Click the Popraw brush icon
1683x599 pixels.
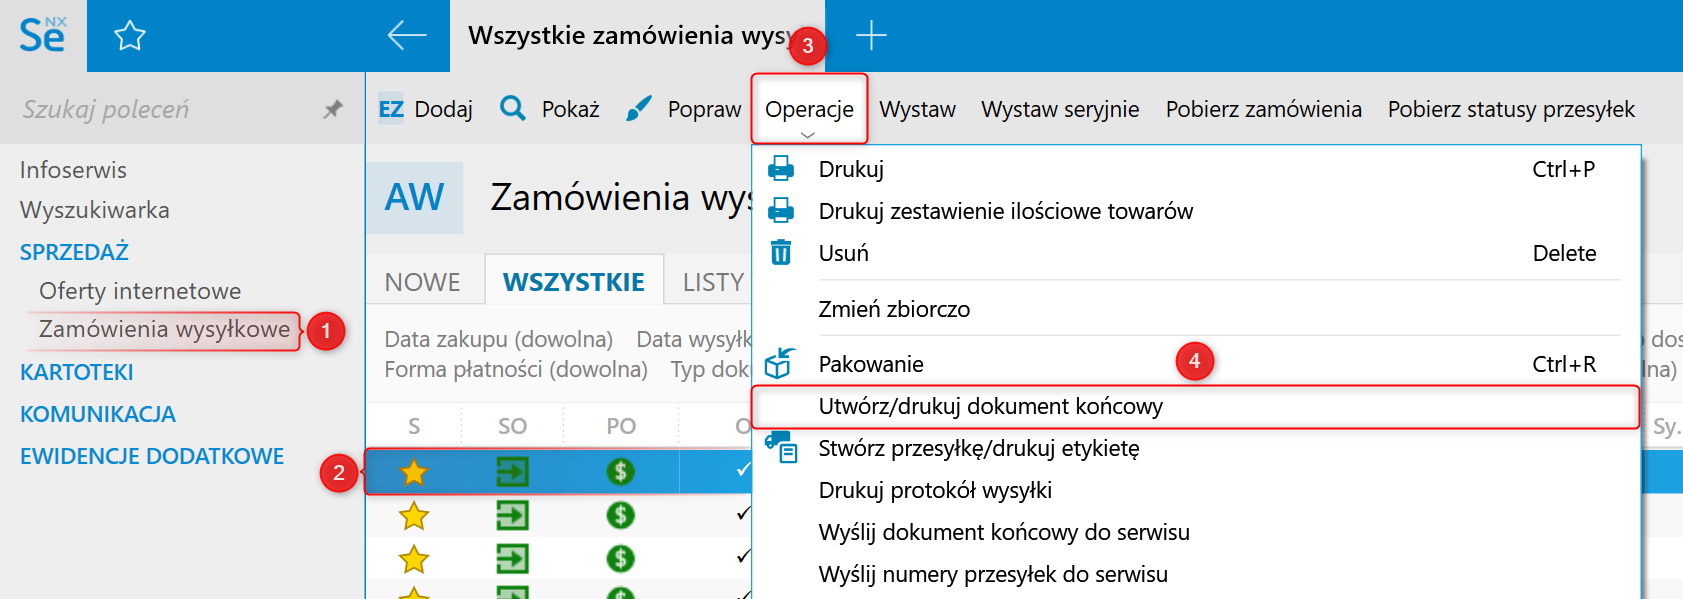[638, 108]
